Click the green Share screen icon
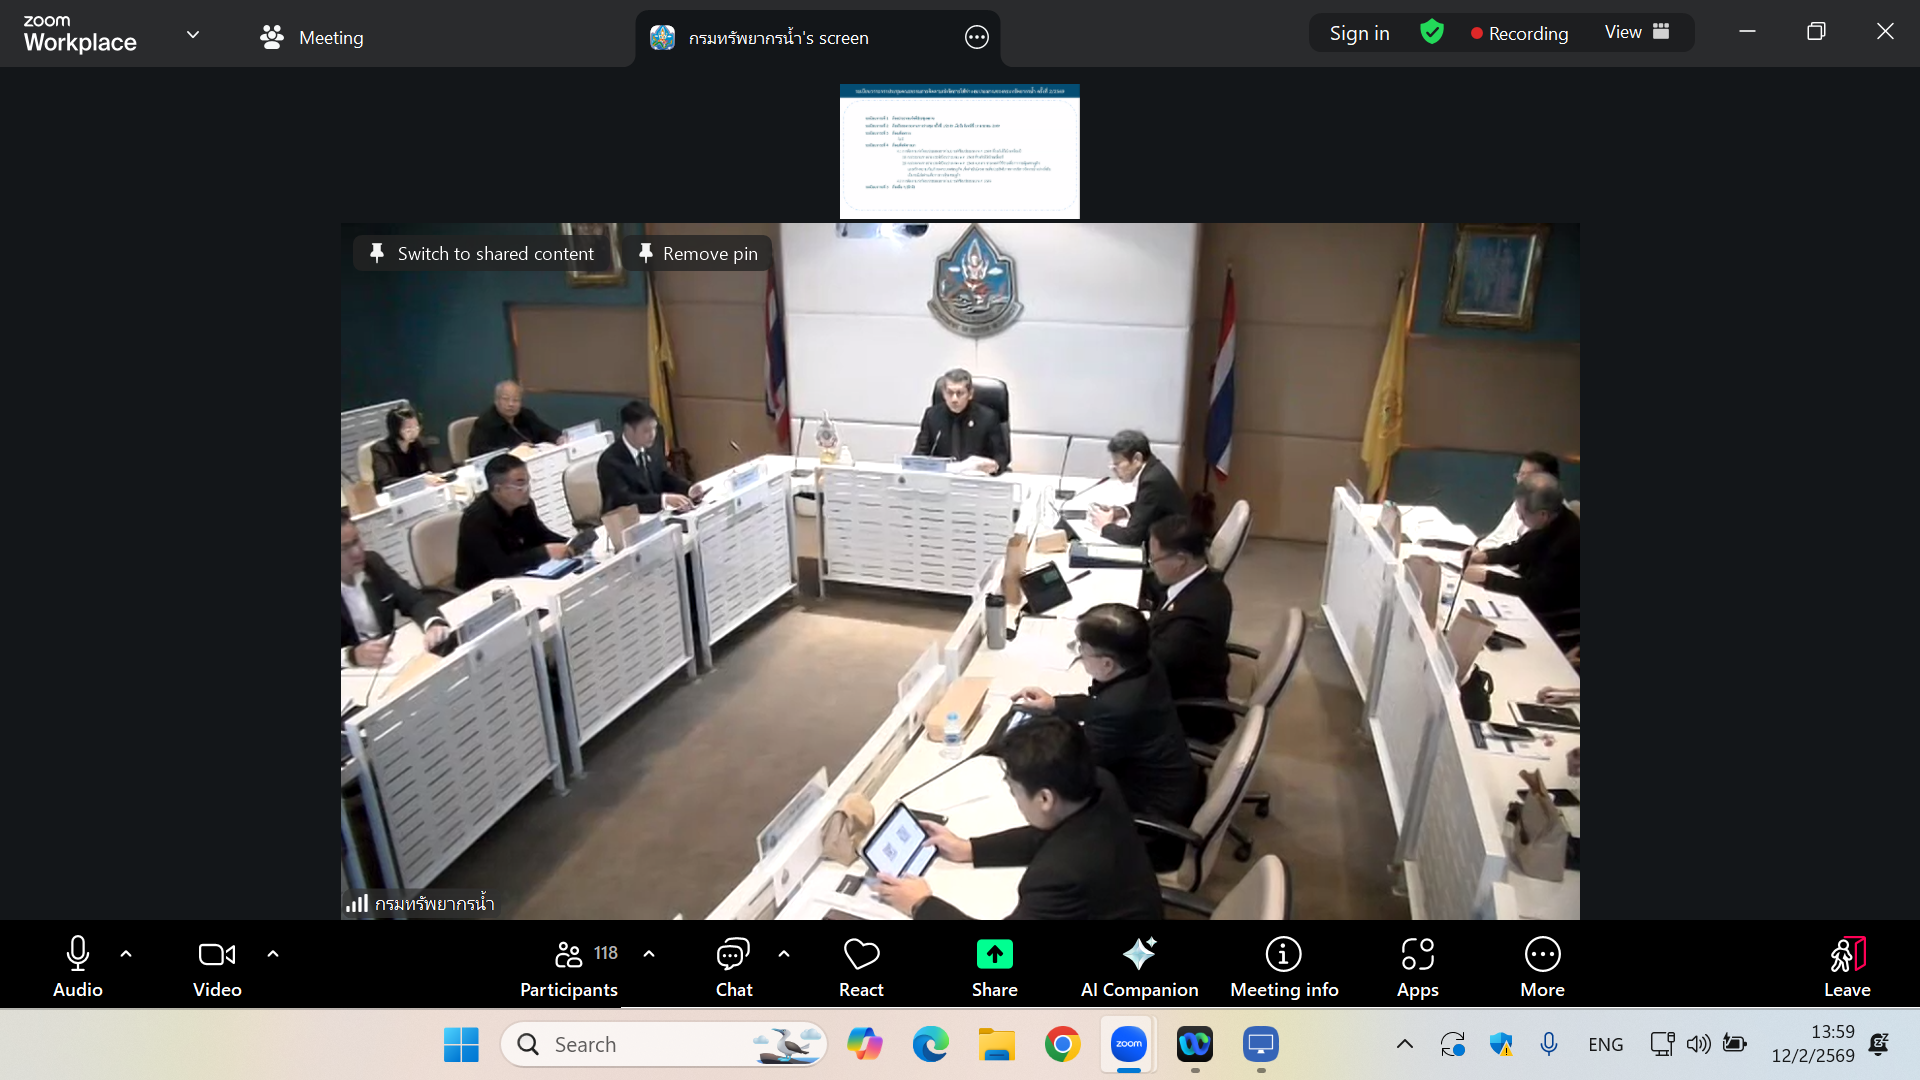Image resolution: width=1920 pixels, height=1080 pixels. coord(994,955)
